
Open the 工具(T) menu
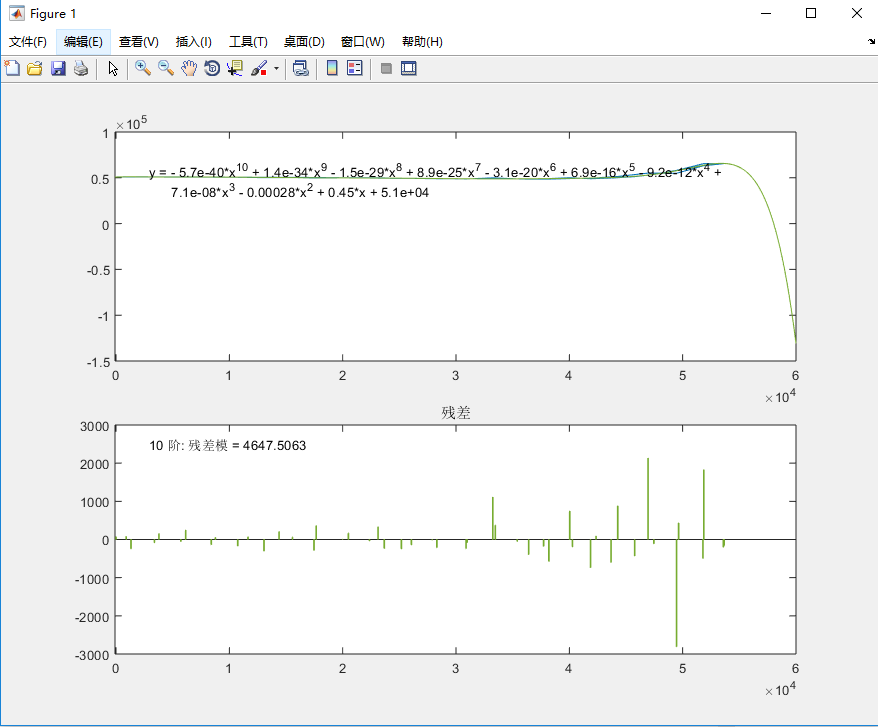click(247, 42)
